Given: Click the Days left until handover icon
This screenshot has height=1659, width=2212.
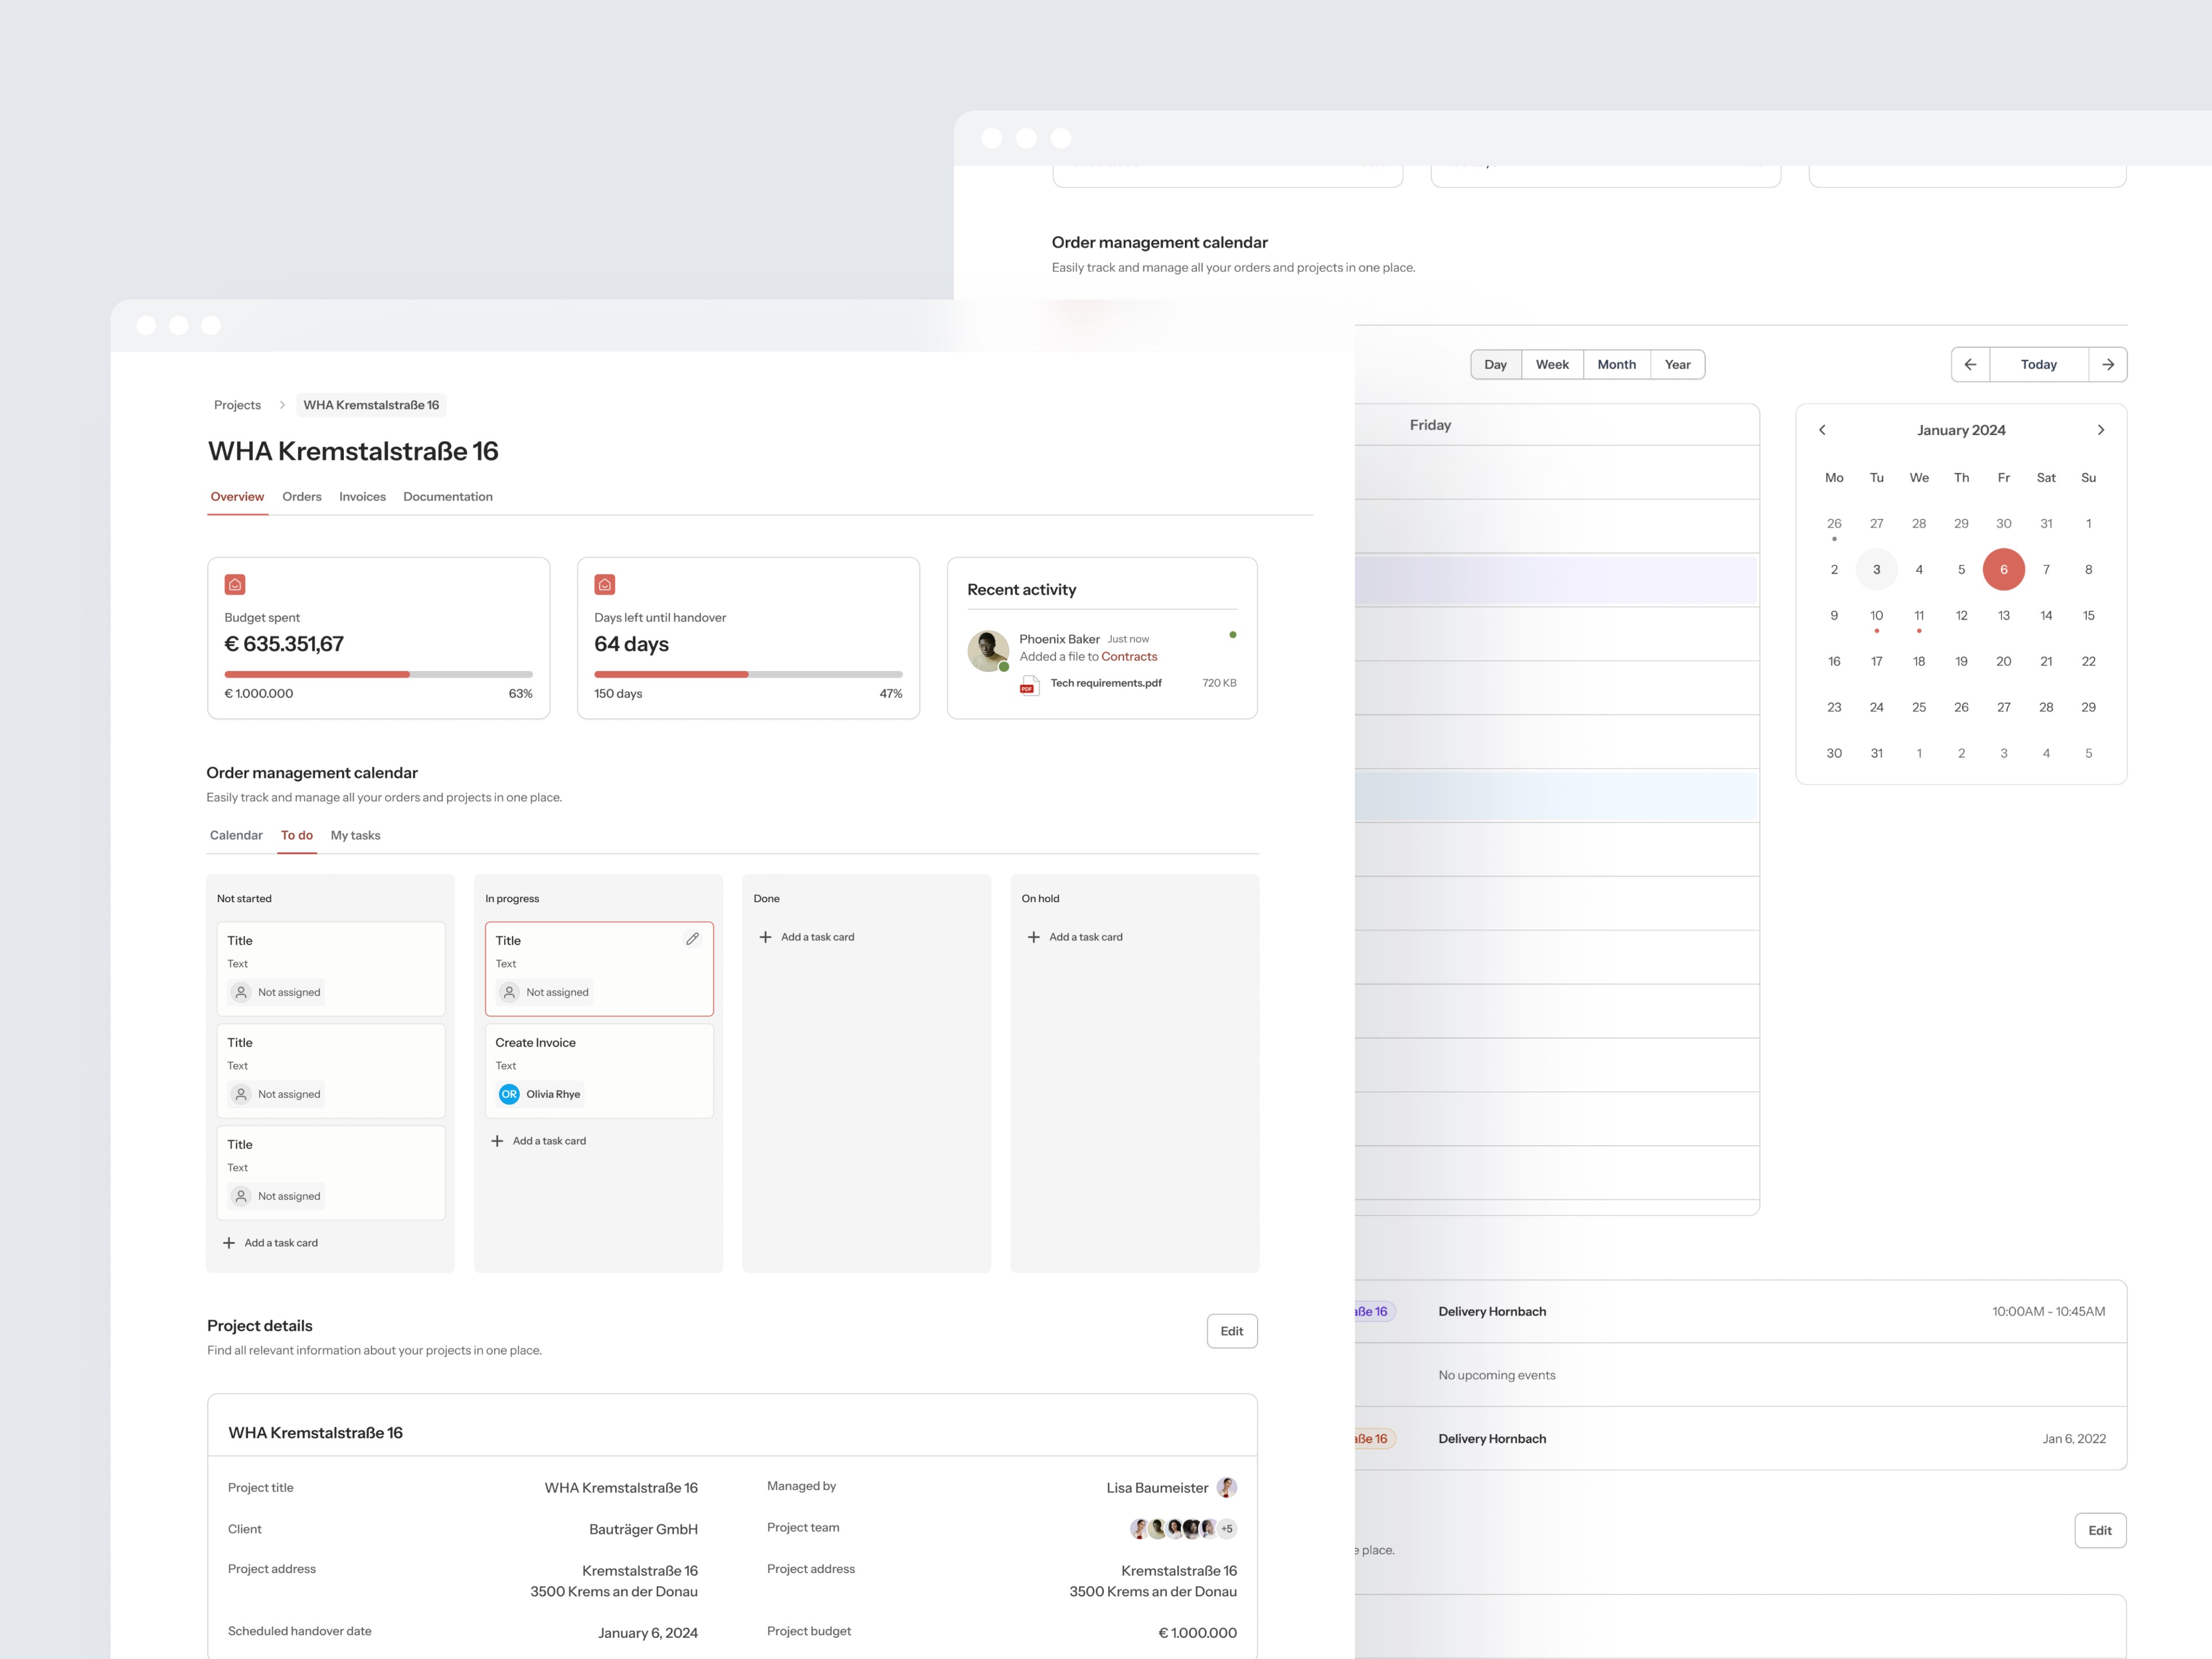Looking at the screenshot, I should [604, 584].
